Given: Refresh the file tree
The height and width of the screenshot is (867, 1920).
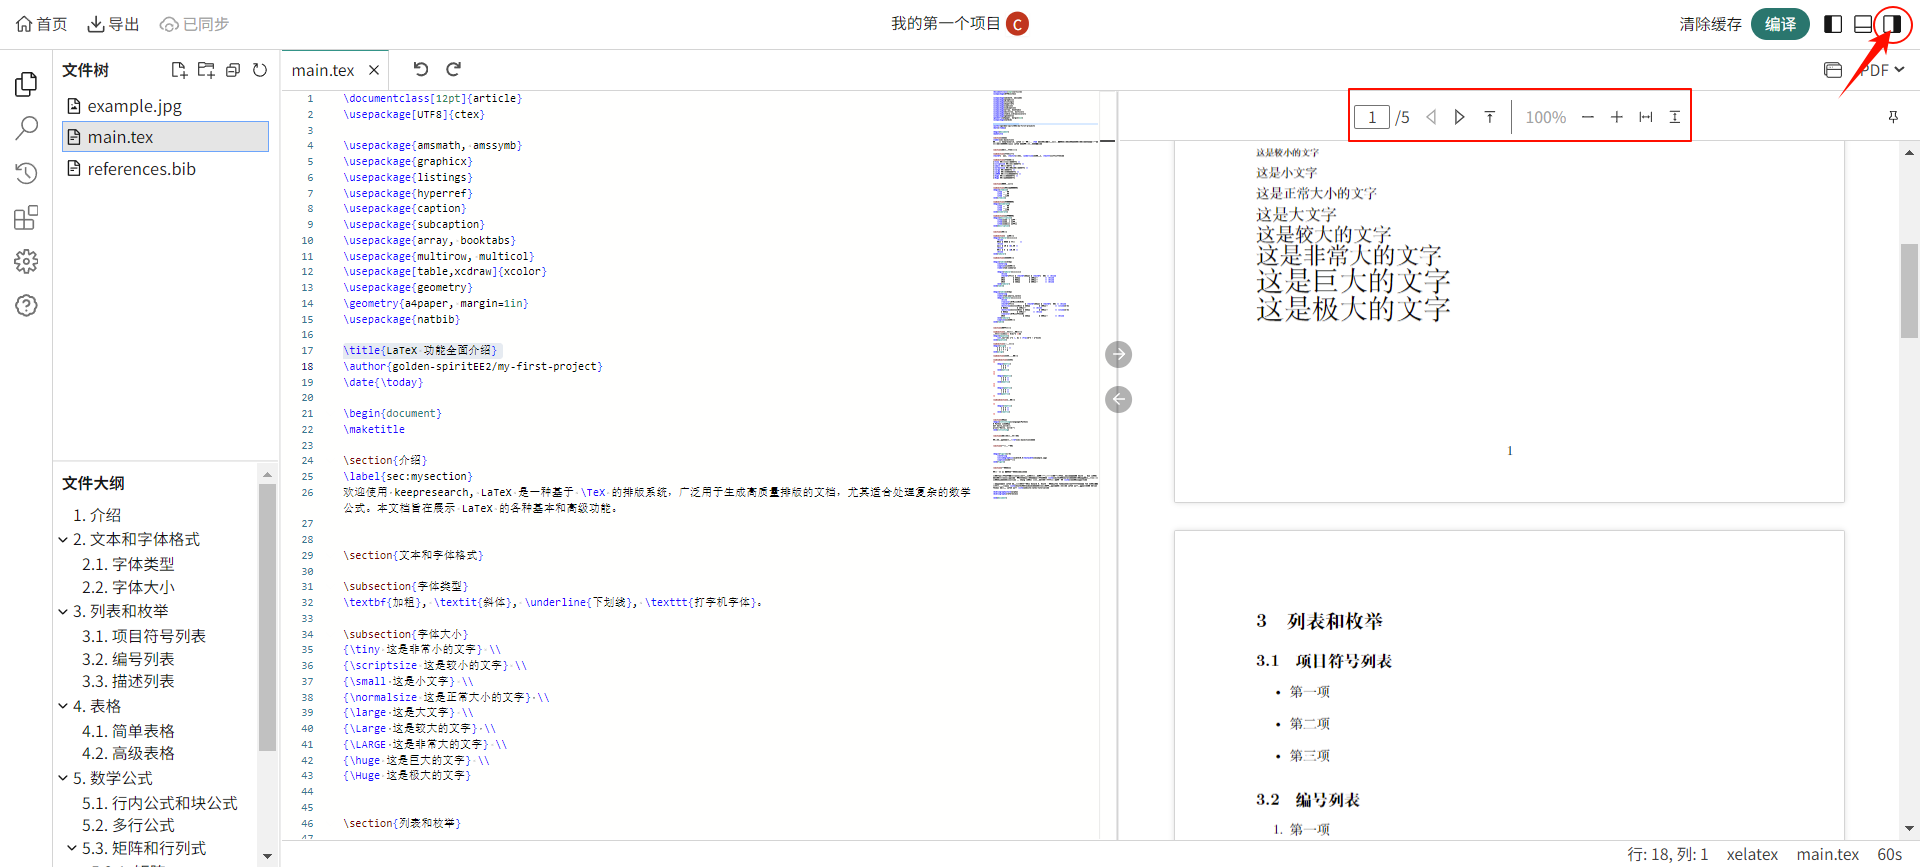Looking at the screenshot, I should click(260, 70).
